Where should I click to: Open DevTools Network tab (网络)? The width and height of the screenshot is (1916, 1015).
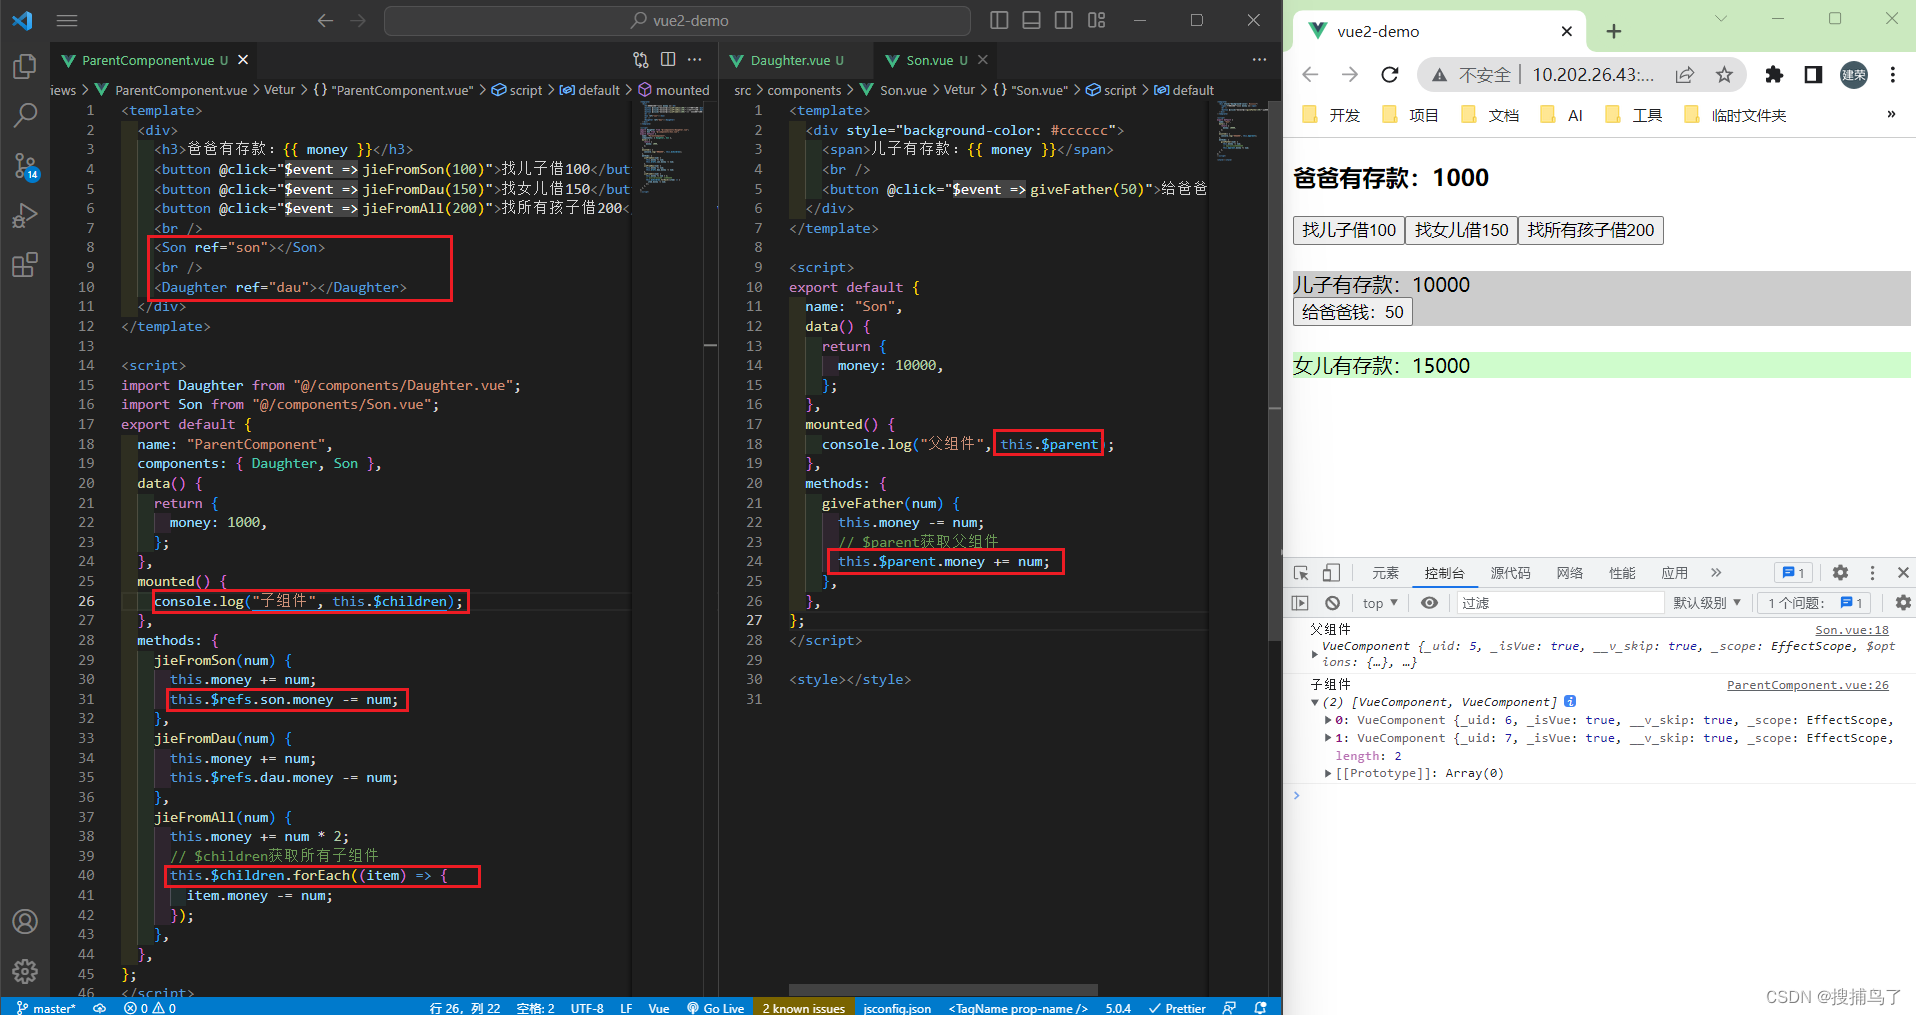[1569, 573]
